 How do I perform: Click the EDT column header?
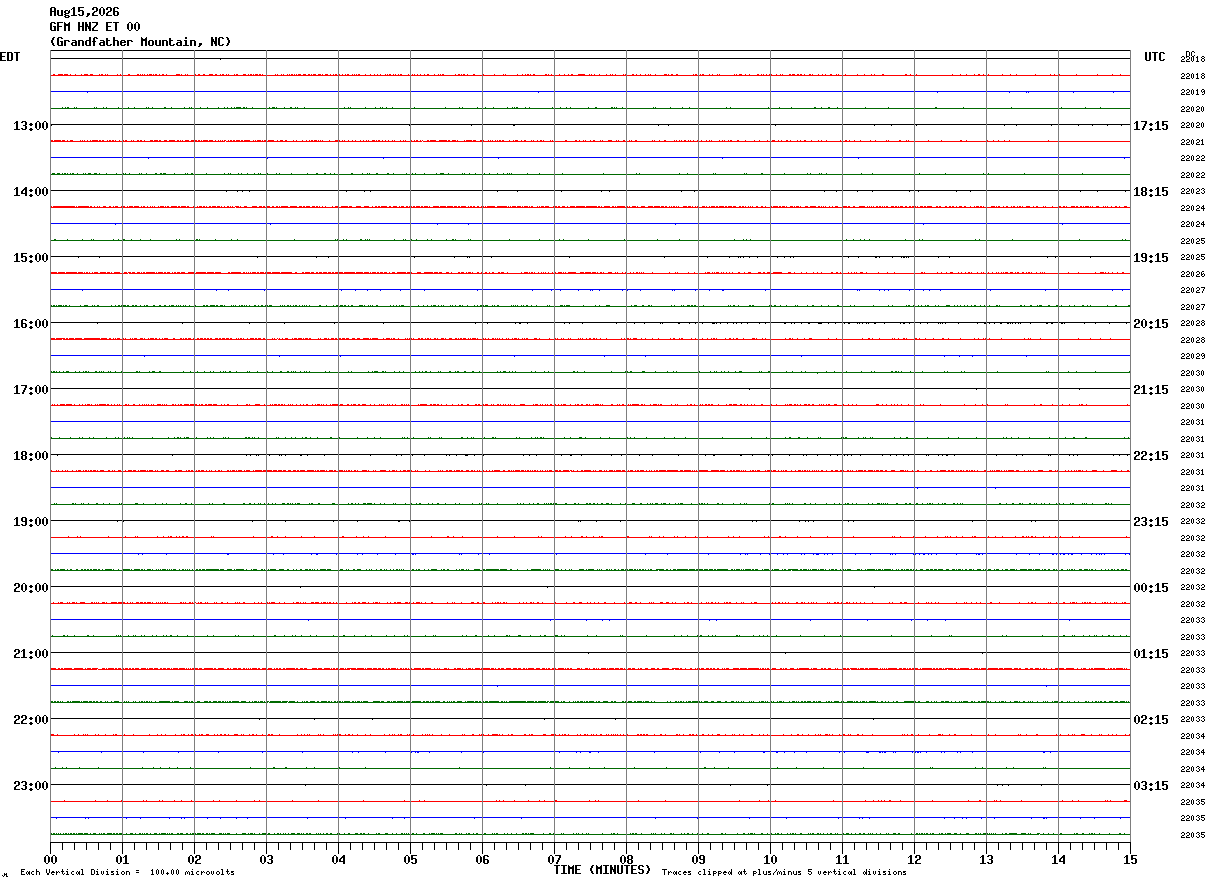9,57
